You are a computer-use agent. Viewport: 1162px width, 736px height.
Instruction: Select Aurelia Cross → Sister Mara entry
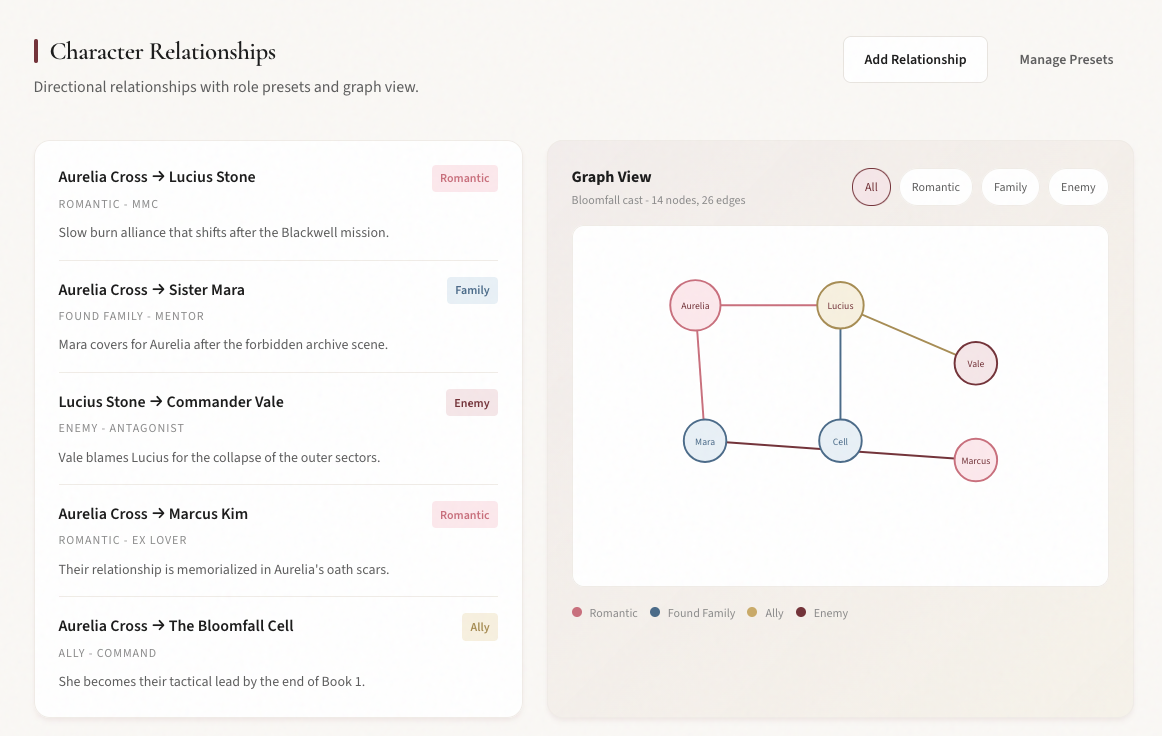(152, 290)
